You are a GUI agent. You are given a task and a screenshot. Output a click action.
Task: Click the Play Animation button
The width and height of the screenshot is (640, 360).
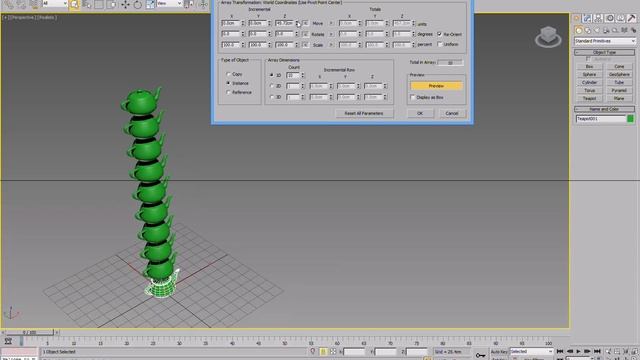coord(578,351)
